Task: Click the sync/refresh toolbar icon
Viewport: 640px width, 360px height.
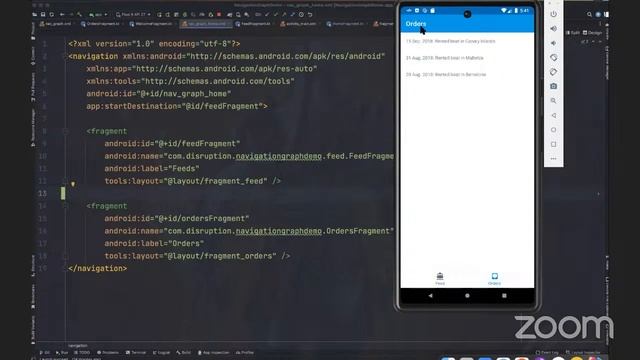Action: [x=51, y=14]
